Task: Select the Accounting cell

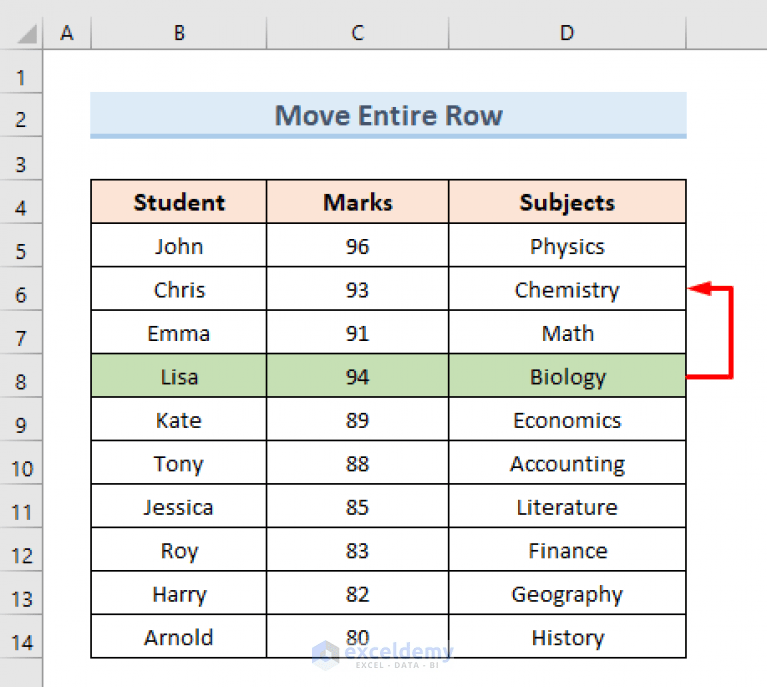Action: [567, 463]
